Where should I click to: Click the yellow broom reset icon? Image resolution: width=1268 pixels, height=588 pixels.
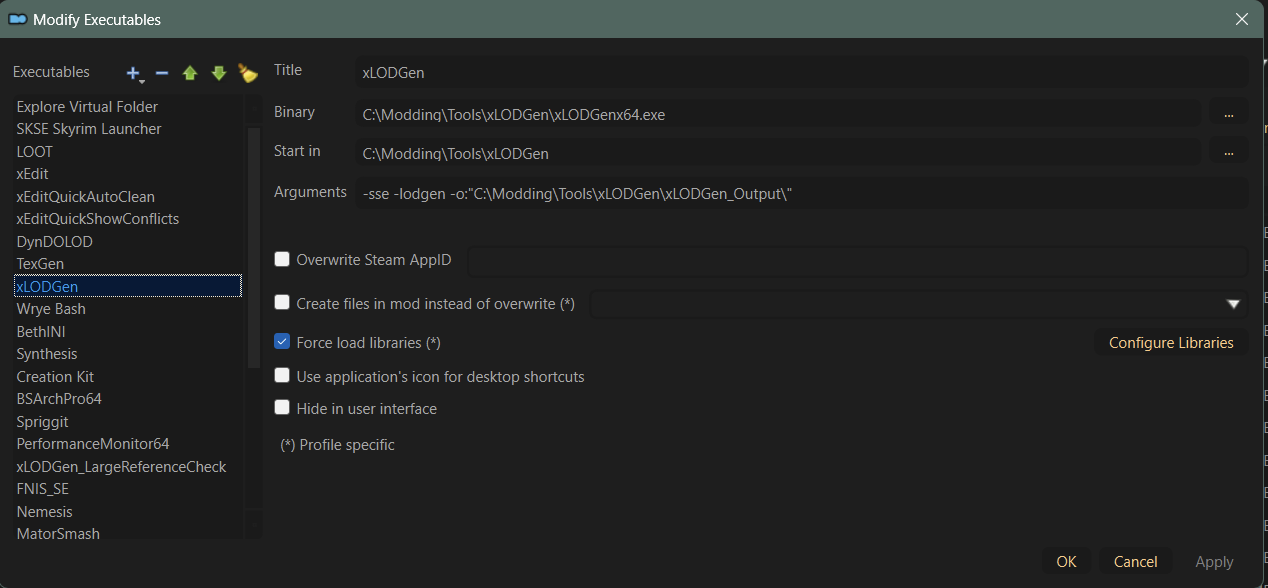point(247,73)
